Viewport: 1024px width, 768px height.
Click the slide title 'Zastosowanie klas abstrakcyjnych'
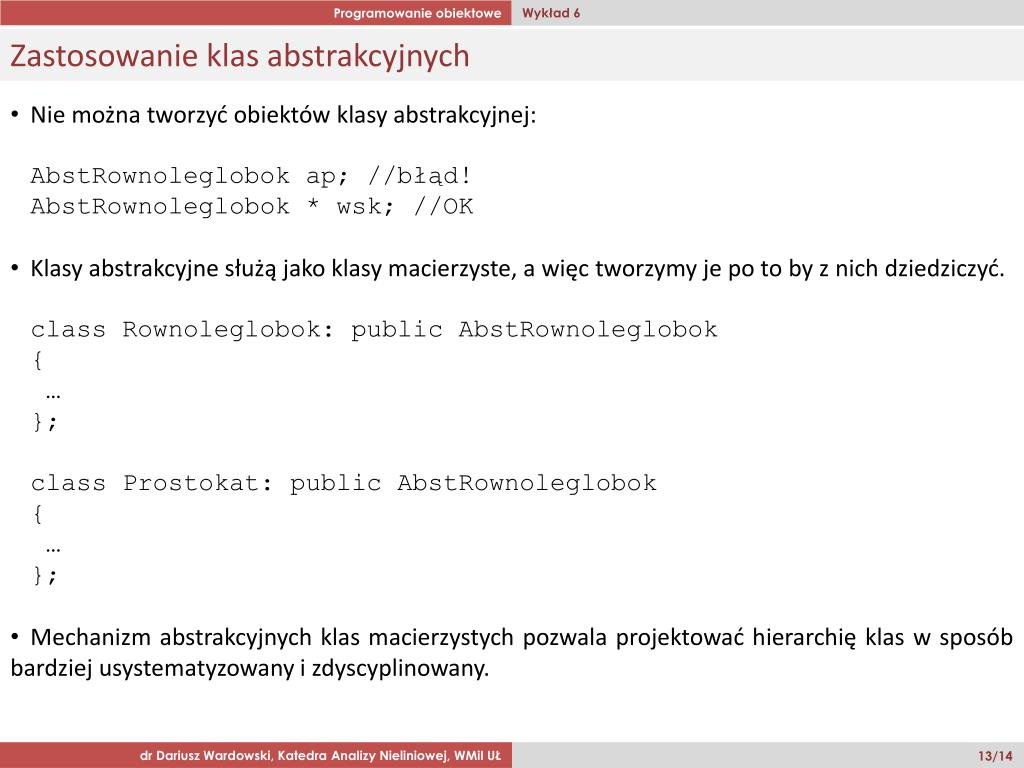point(240,56)
